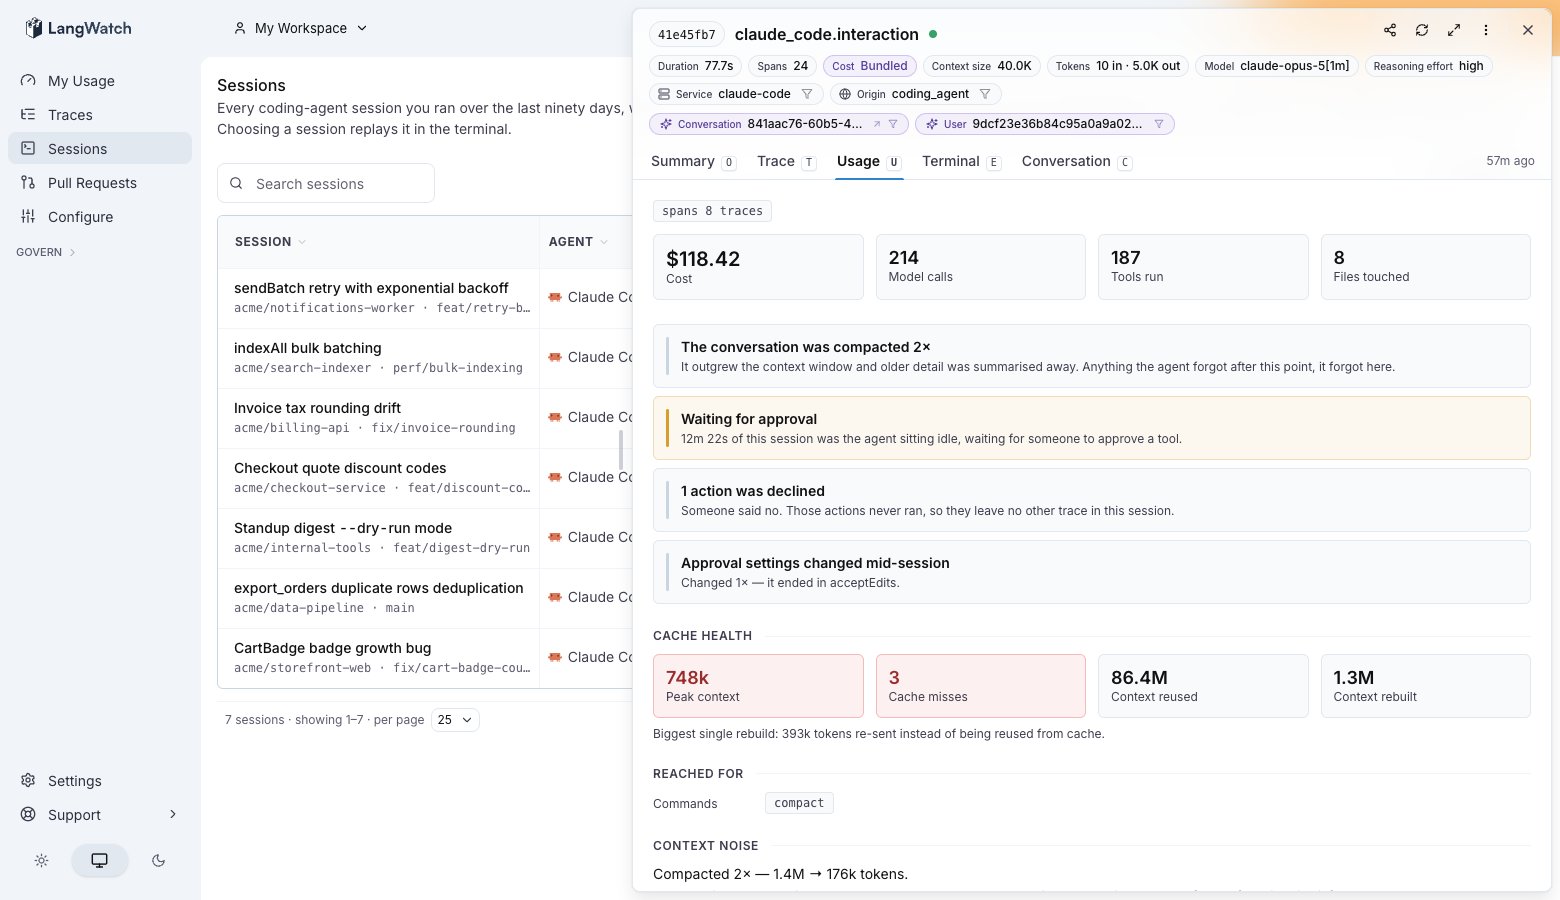This screenshot has width=1560, height=900.
Task: Click the list icon beside Traces
Action: click(28, 115)
